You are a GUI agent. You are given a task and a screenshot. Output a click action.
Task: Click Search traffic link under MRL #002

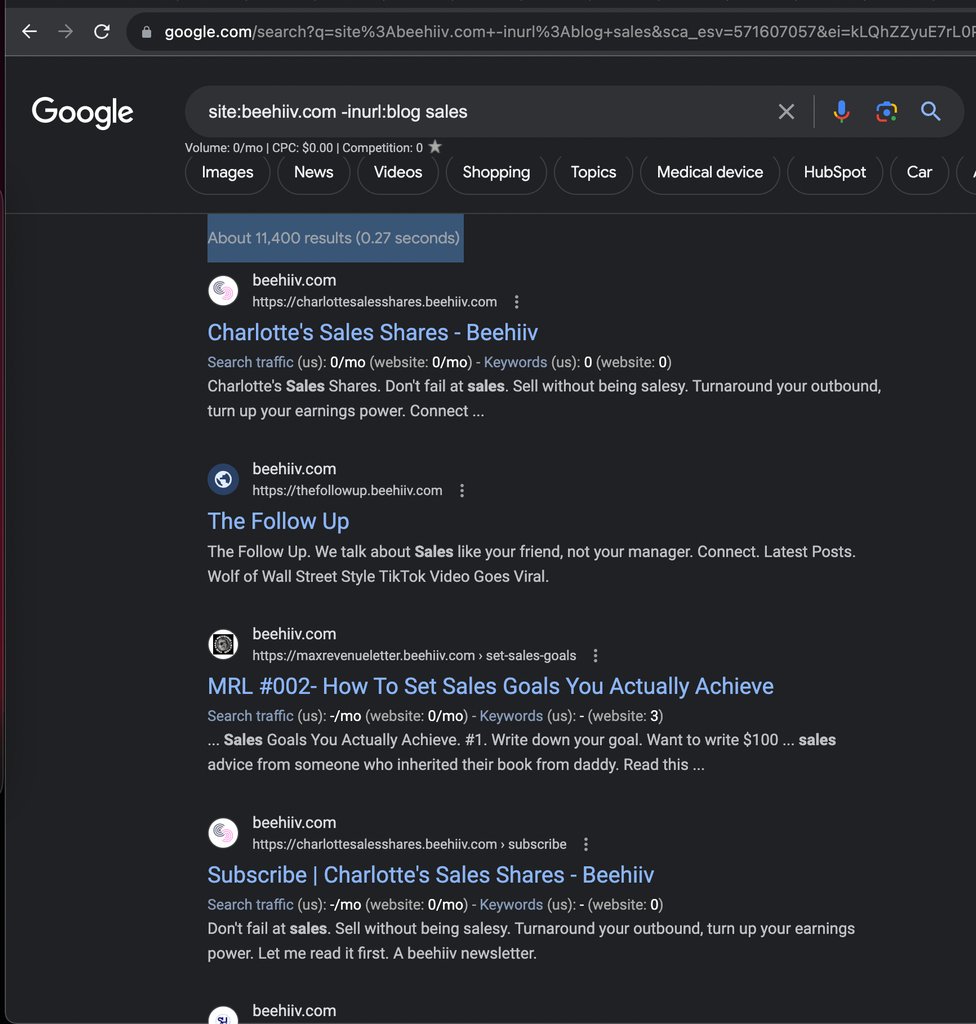pos(250,716)
